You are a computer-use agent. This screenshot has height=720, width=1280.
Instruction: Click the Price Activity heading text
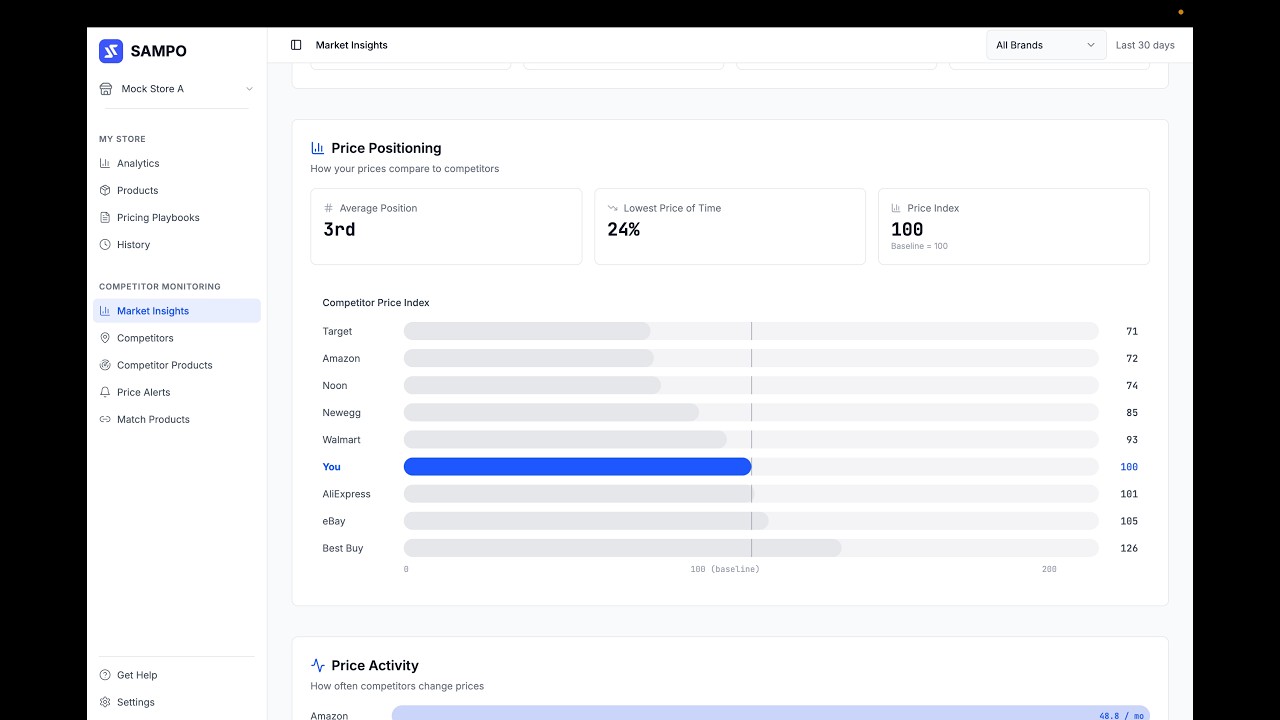[375, 665]
